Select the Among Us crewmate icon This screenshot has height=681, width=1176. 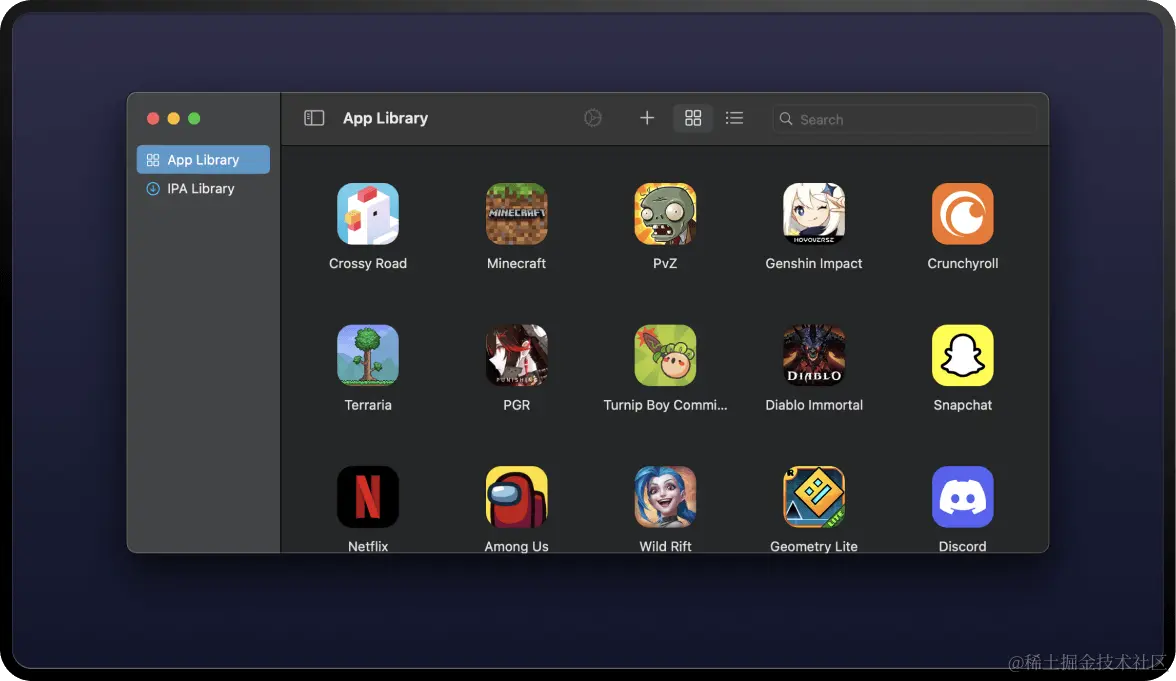tap(516, 496)
